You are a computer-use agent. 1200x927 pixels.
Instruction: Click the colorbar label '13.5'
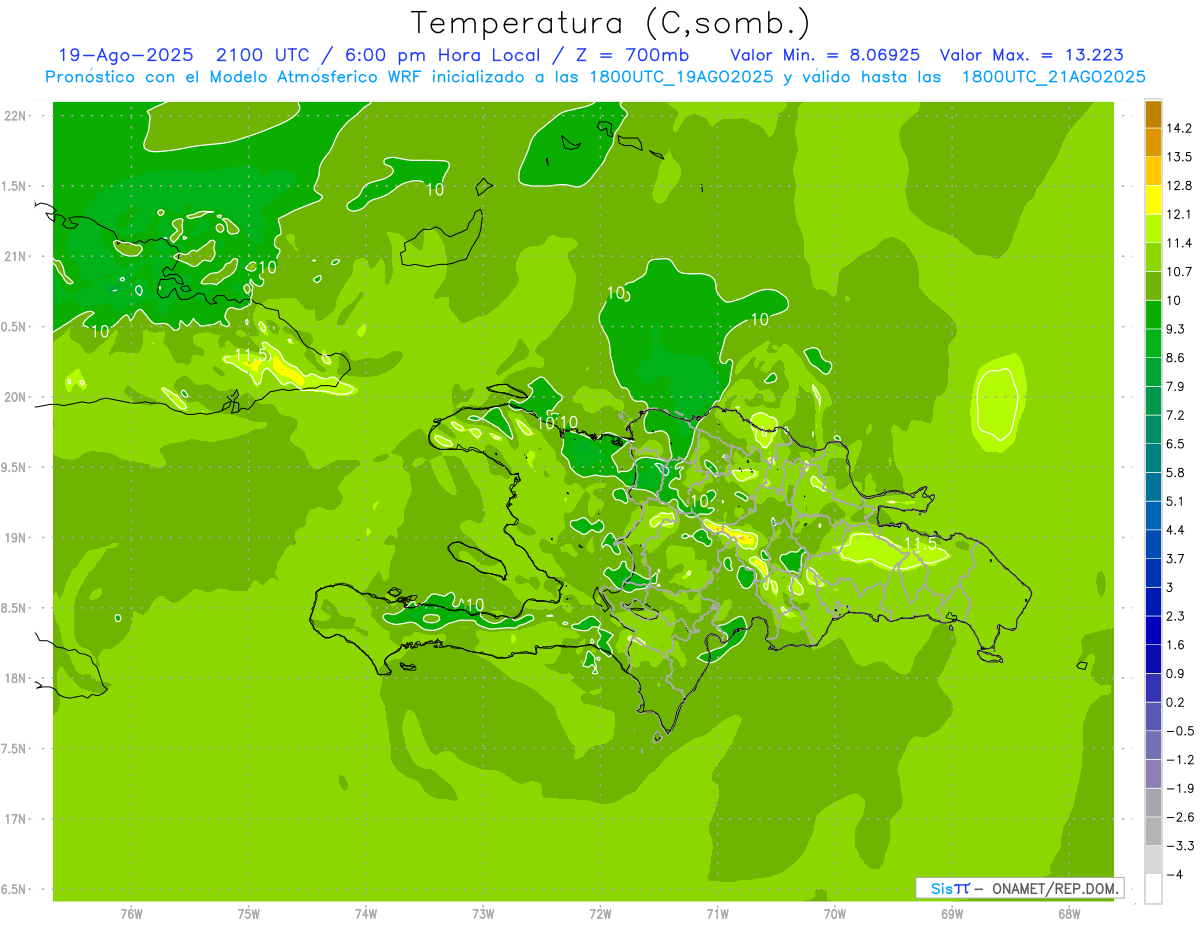tap(1178, 157)
